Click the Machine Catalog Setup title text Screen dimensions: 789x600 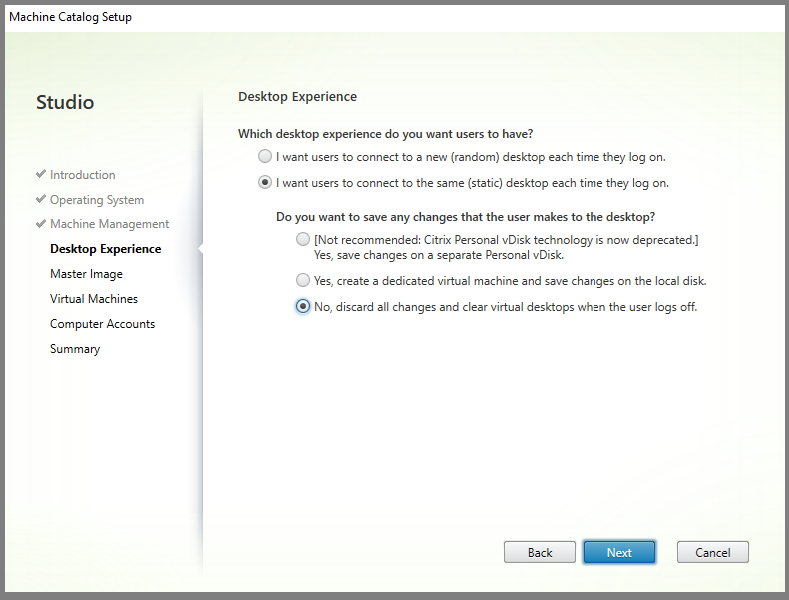click(70, 17)
